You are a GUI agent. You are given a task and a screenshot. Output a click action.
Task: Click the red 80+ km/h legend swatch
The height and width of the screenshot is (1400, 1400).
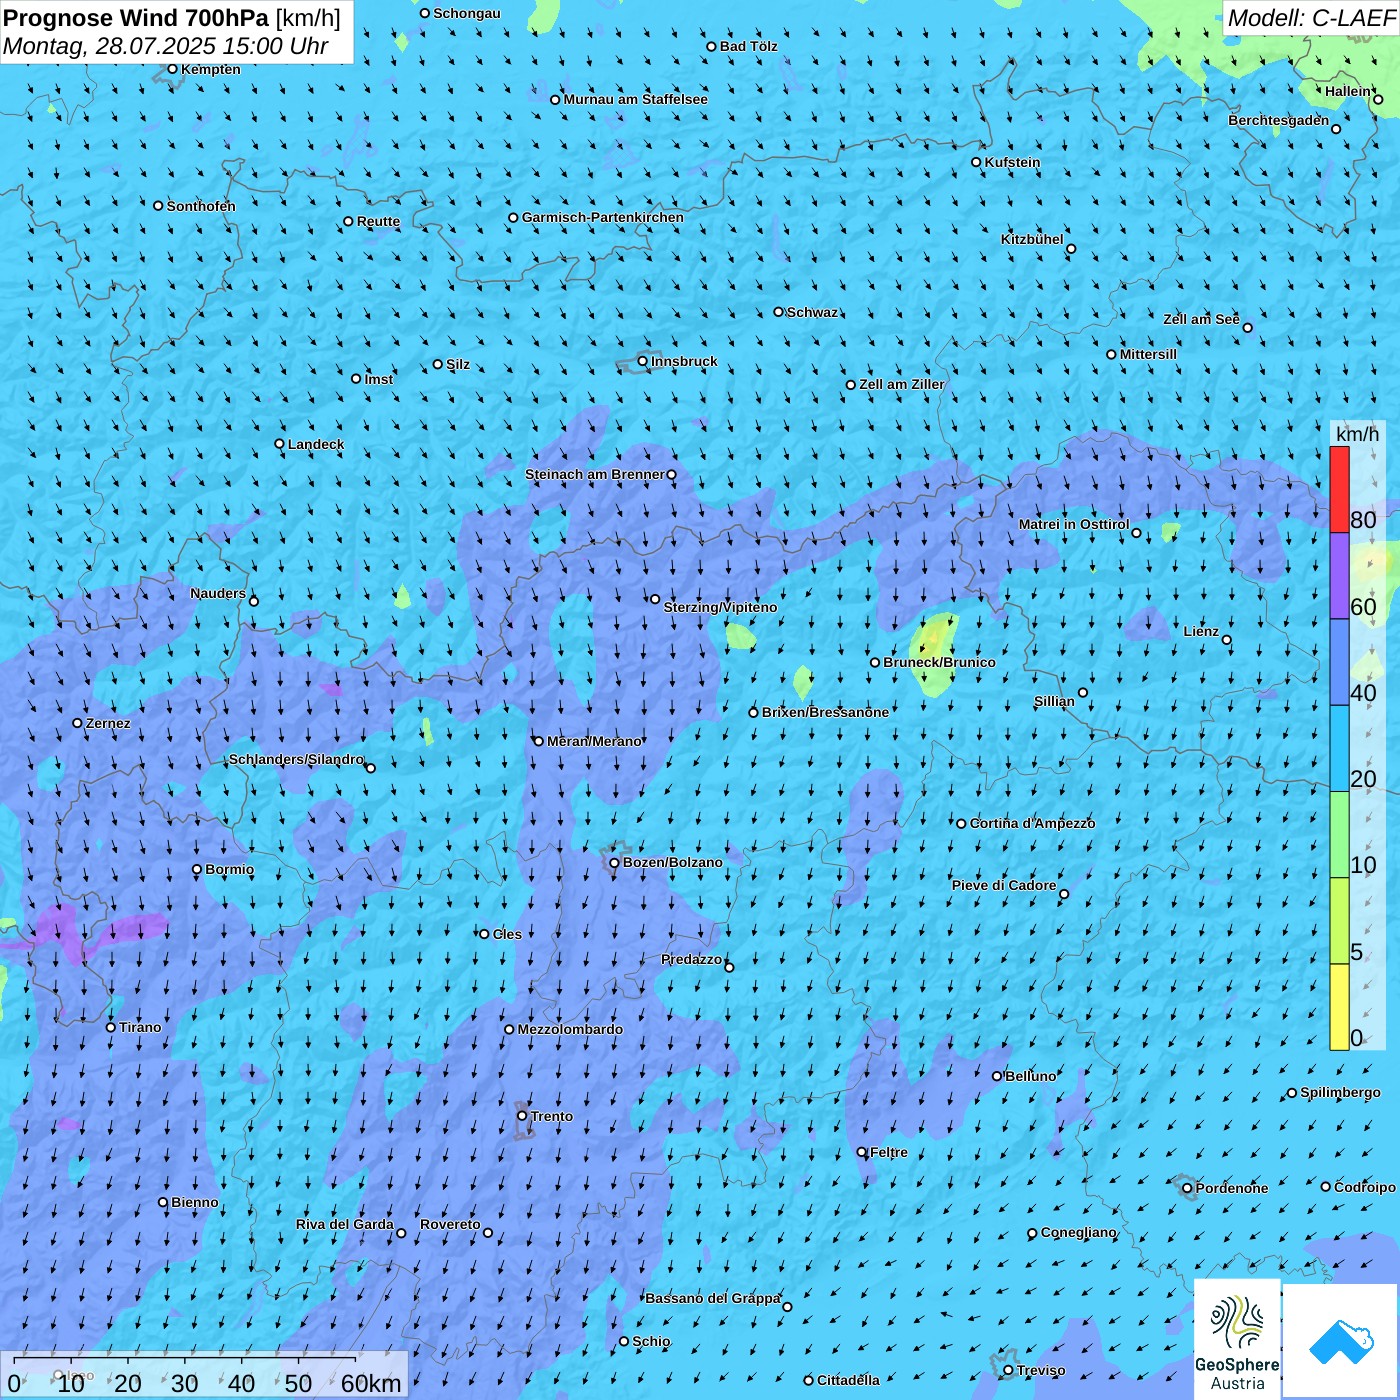[x=1339, y=489]
